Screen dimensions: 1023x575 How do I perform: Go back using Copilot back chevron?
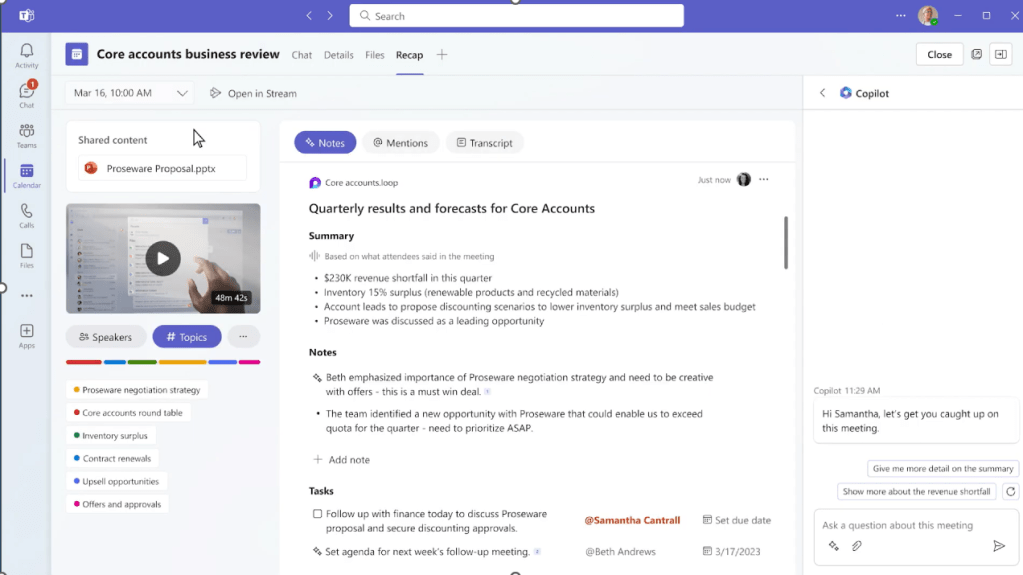(823, 93)
